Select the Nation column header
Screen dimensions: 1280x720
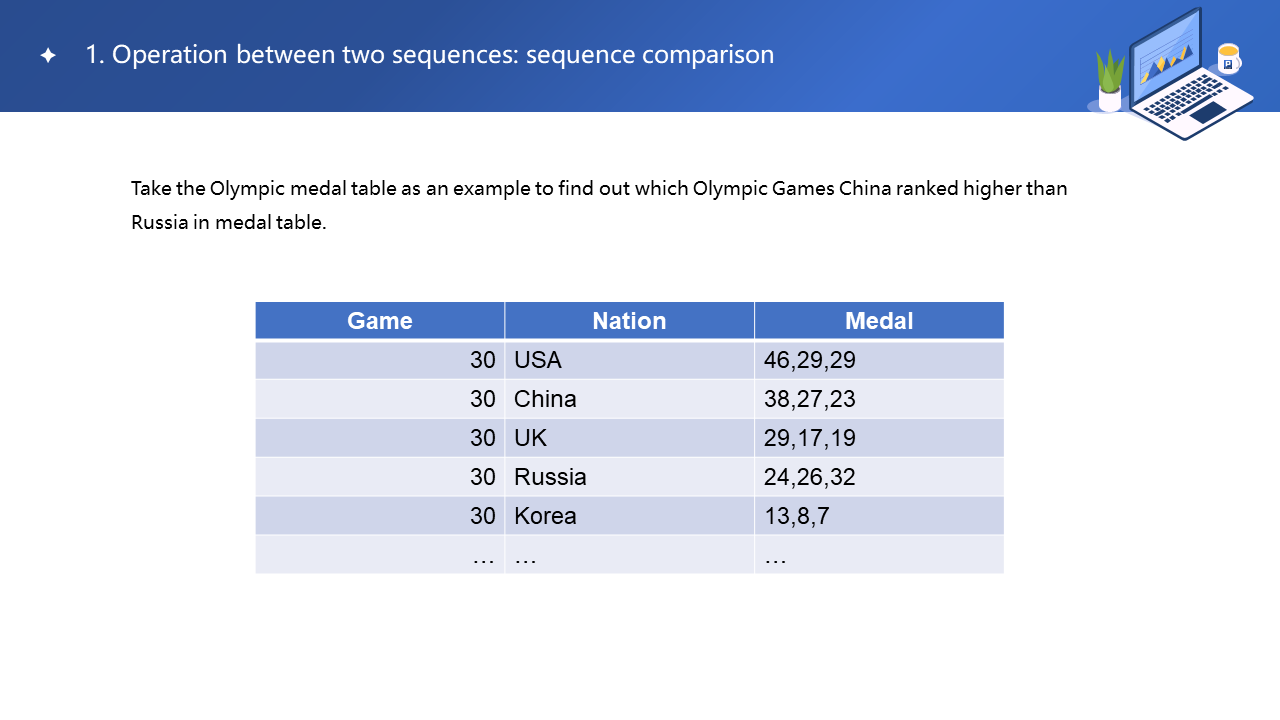pyautogui.click(x=629, y=321)
